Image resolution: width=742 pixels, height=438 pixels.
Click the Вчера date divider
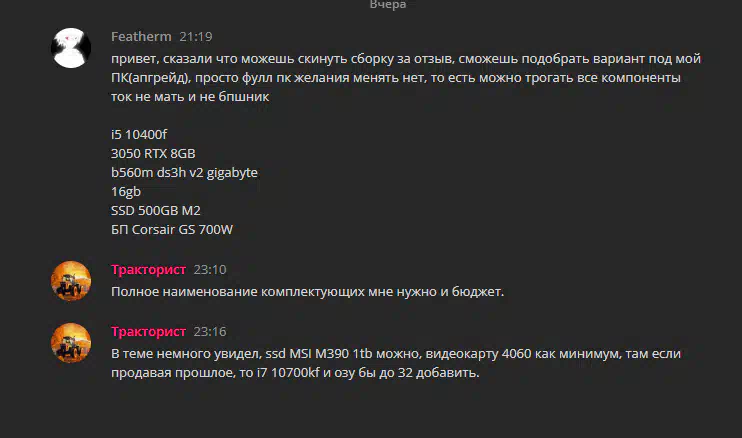coord(387,5)
